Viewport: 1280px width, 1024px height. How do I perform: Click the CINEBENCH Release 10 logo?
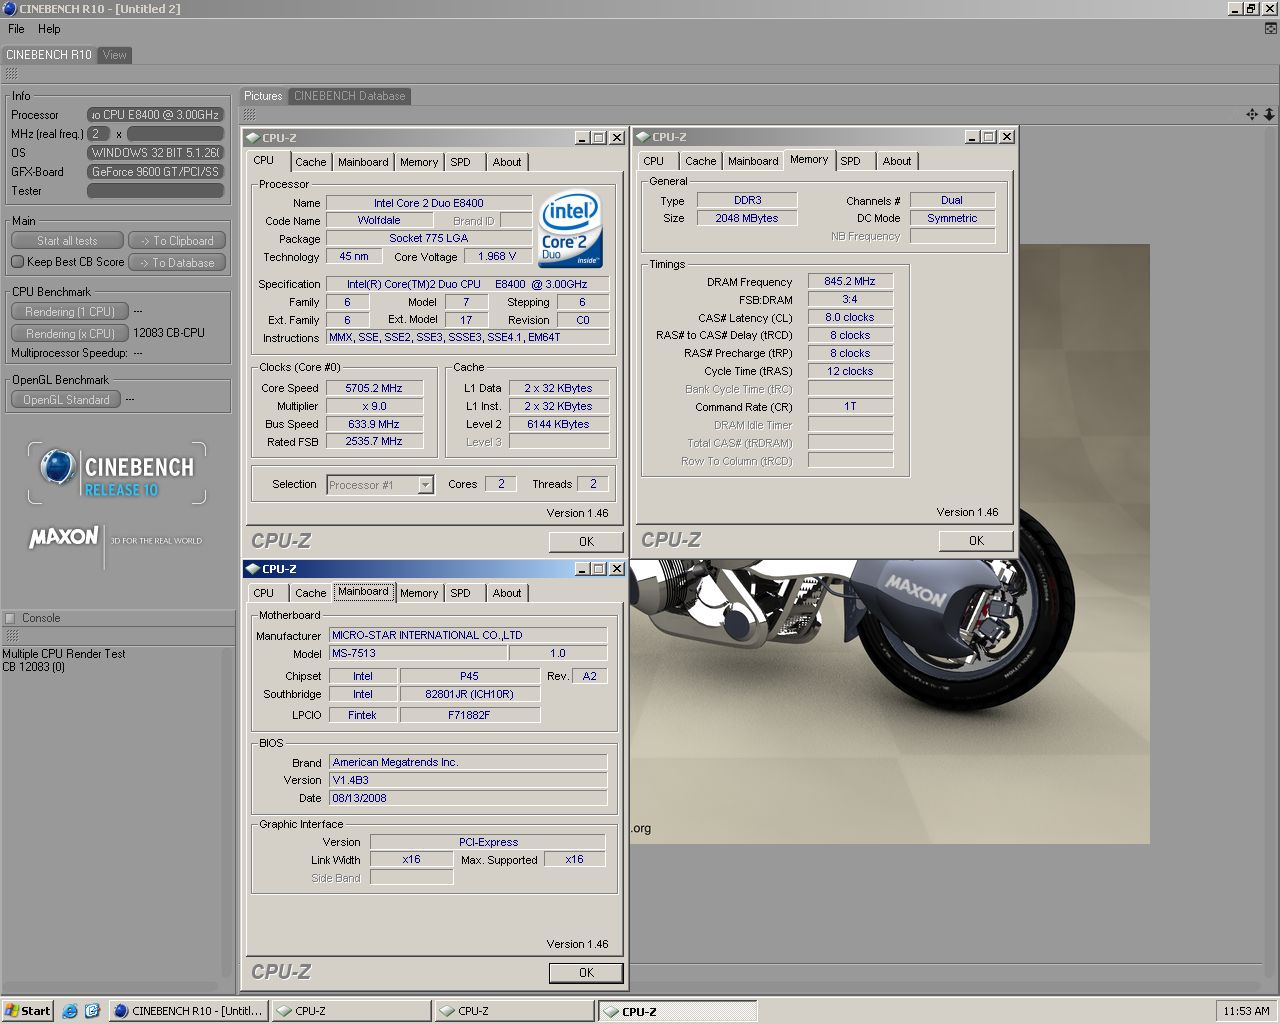(x=117, y=474)
